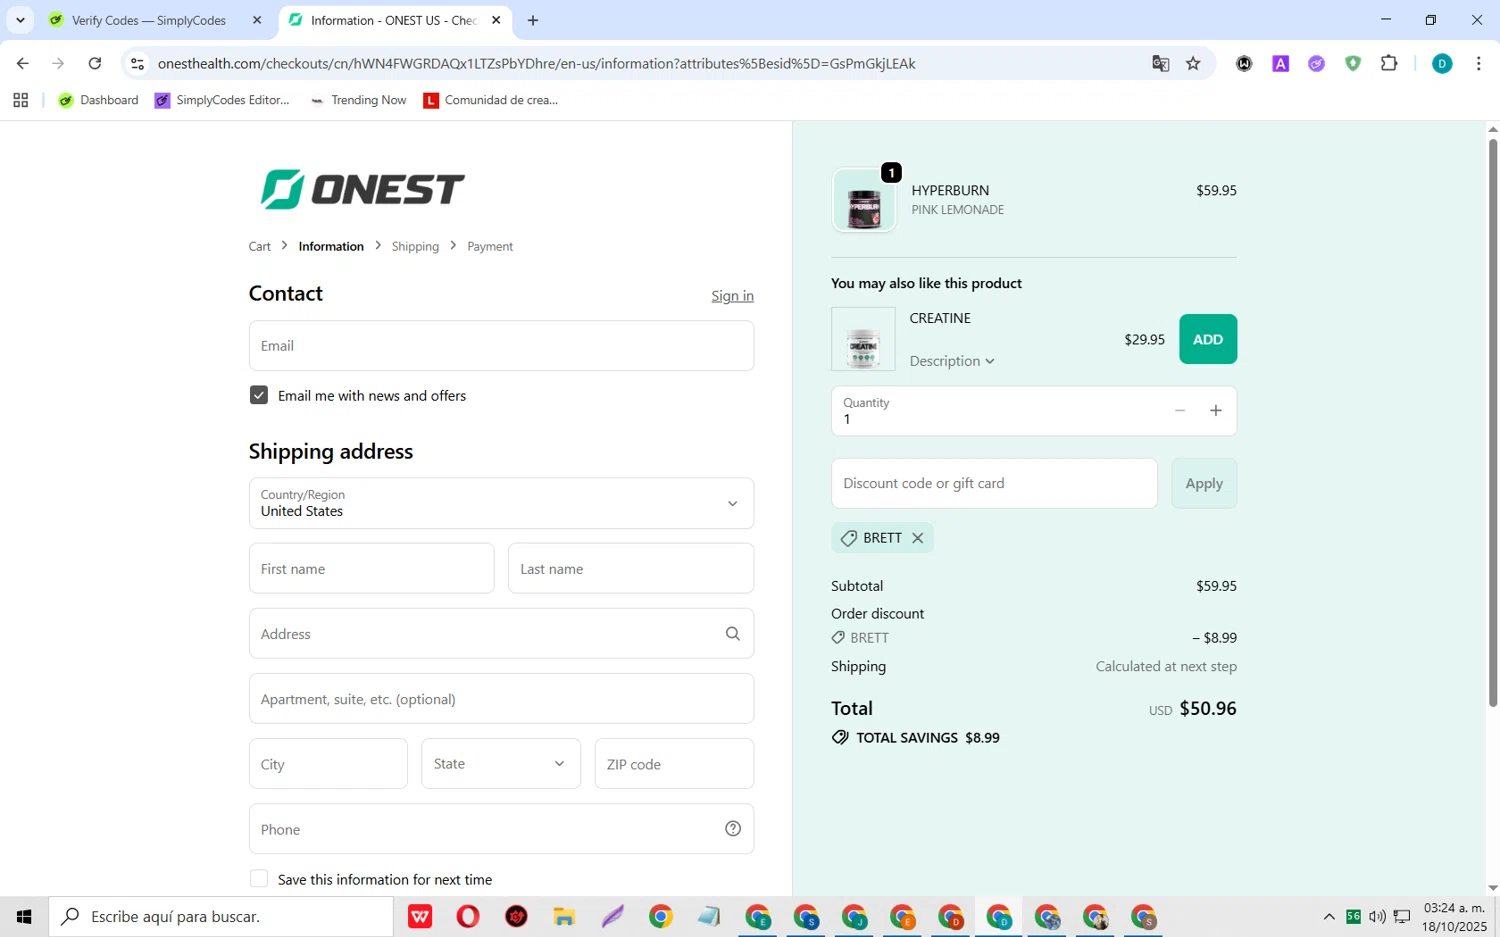Open the Chrome profile avatar D

click(1442, 63)
